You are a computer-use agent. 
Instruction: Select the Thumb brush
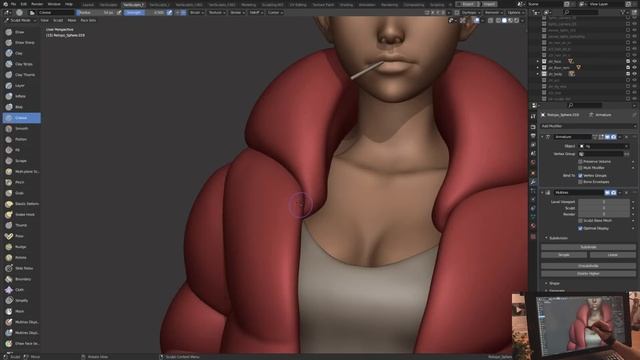click(x=21, y=225)
